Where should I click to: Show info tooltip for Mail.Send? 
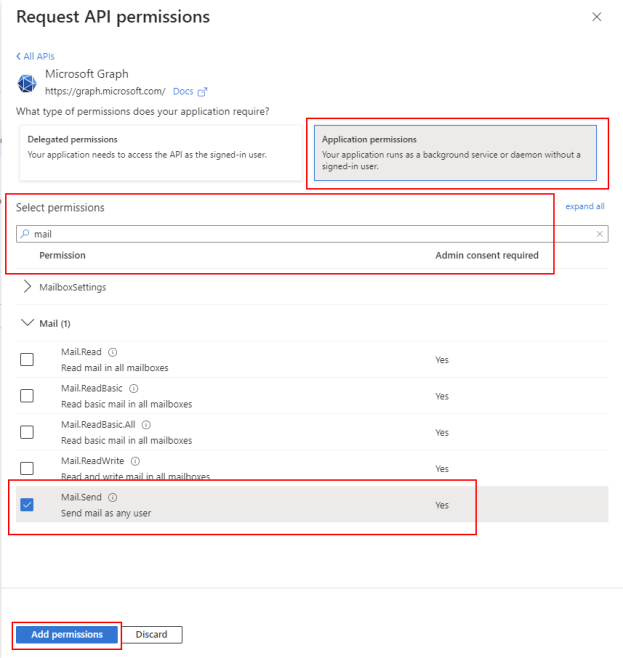pos(113,497)
